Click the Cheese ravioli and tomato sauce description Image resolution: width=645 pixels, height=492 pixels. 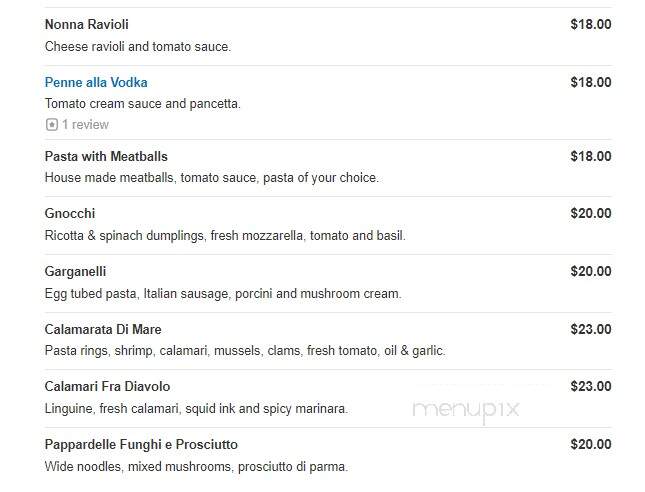coord(138,46)
